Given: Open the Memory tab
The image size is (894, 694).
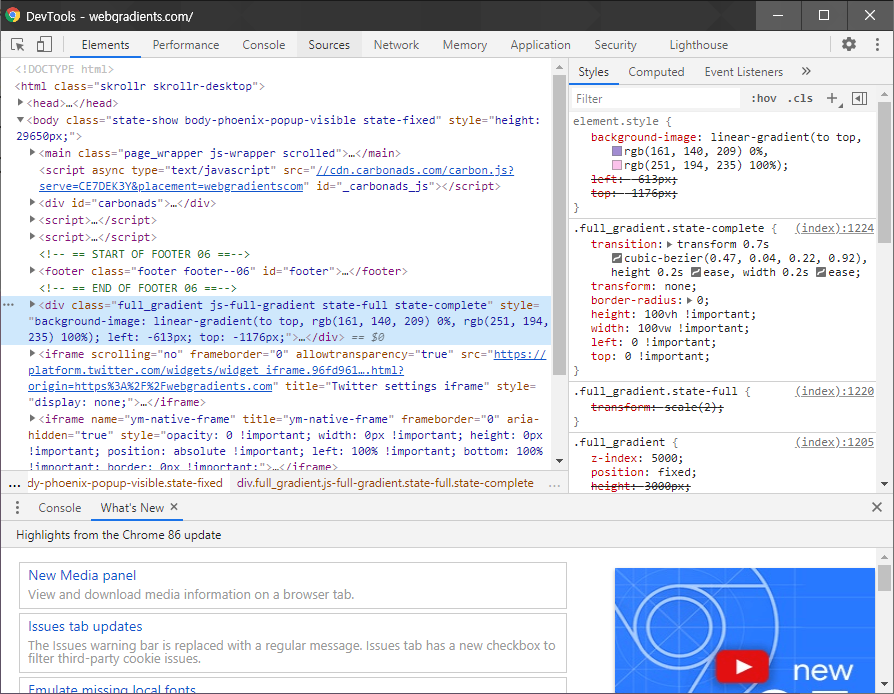Looking at the screenshot, I should 465,44.
